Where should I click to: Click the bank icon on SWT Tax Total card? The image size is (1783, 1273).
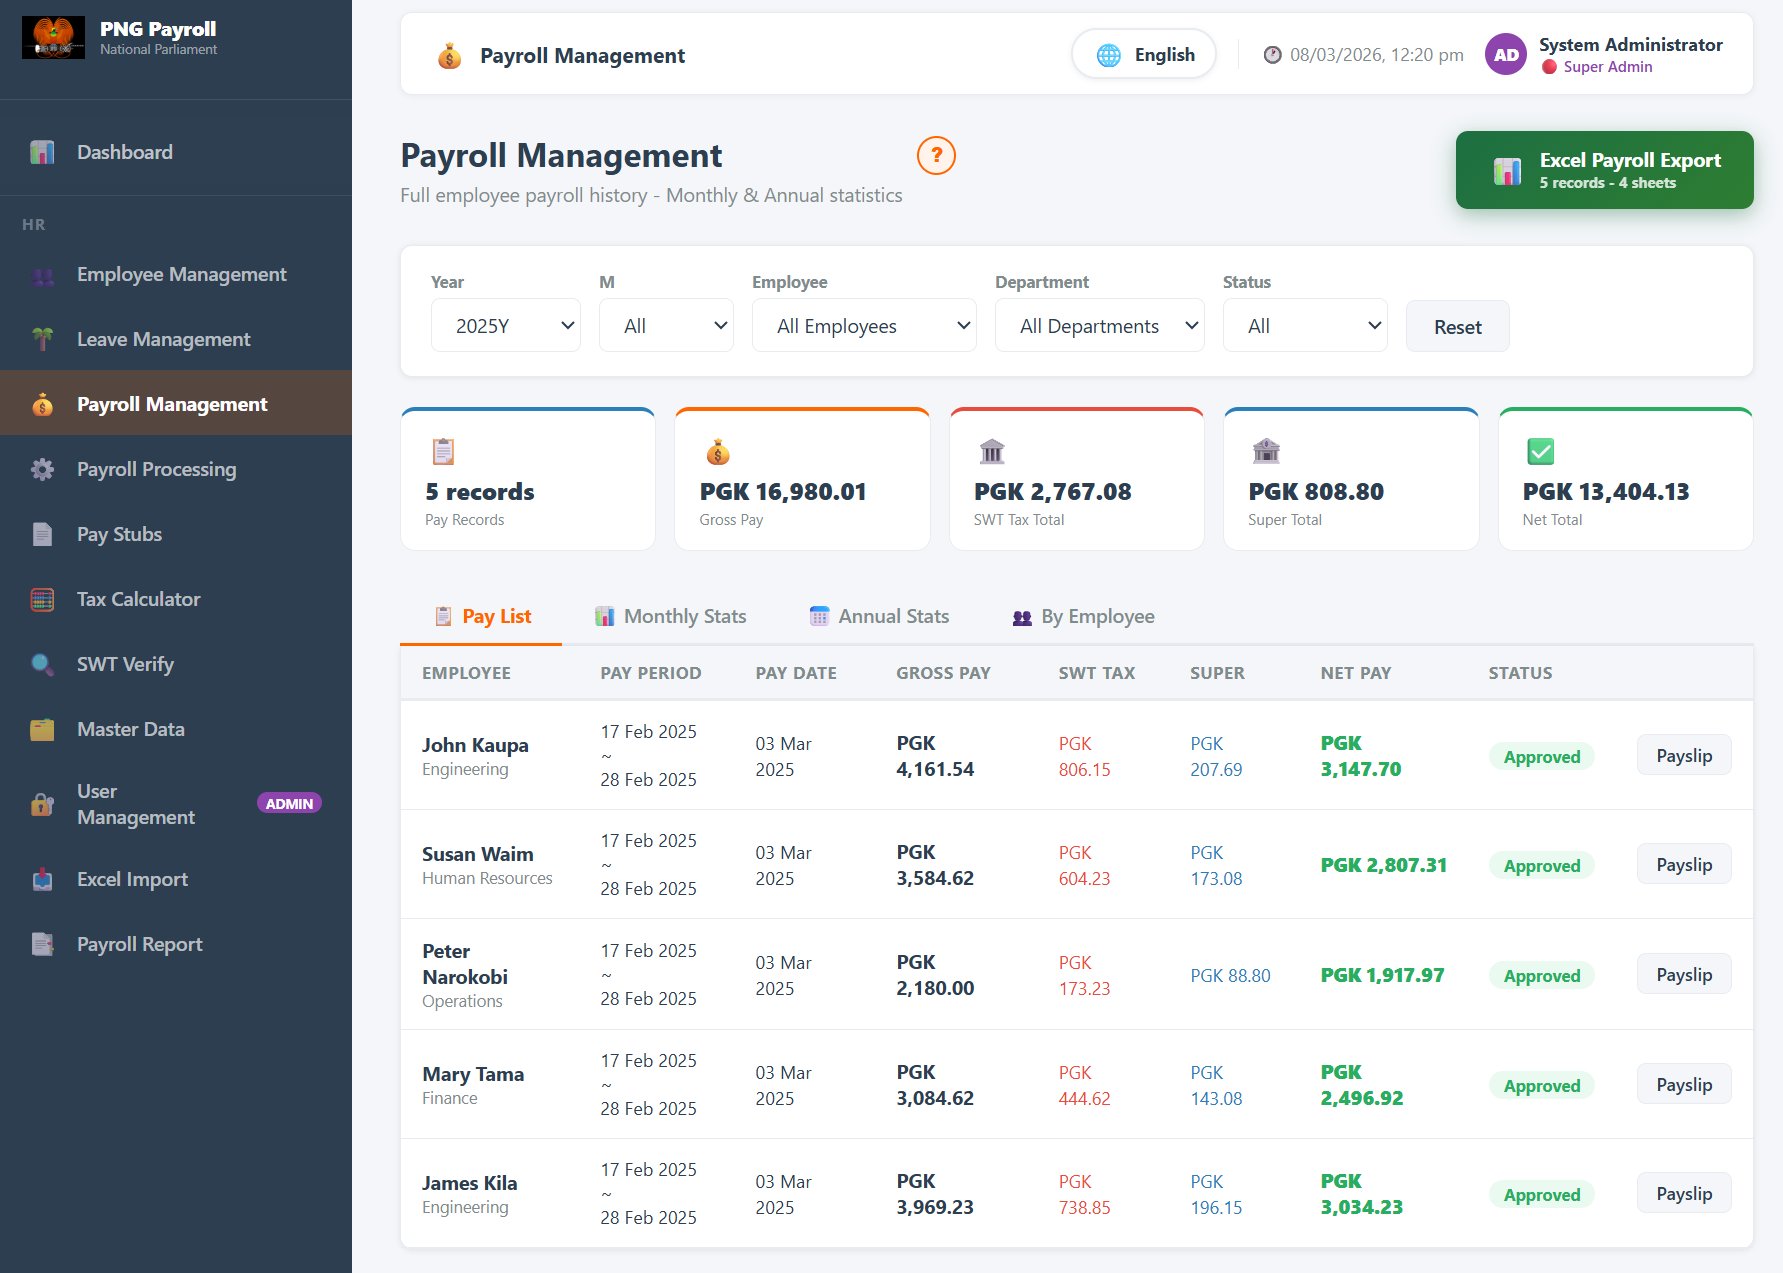(x=992, y=452)
